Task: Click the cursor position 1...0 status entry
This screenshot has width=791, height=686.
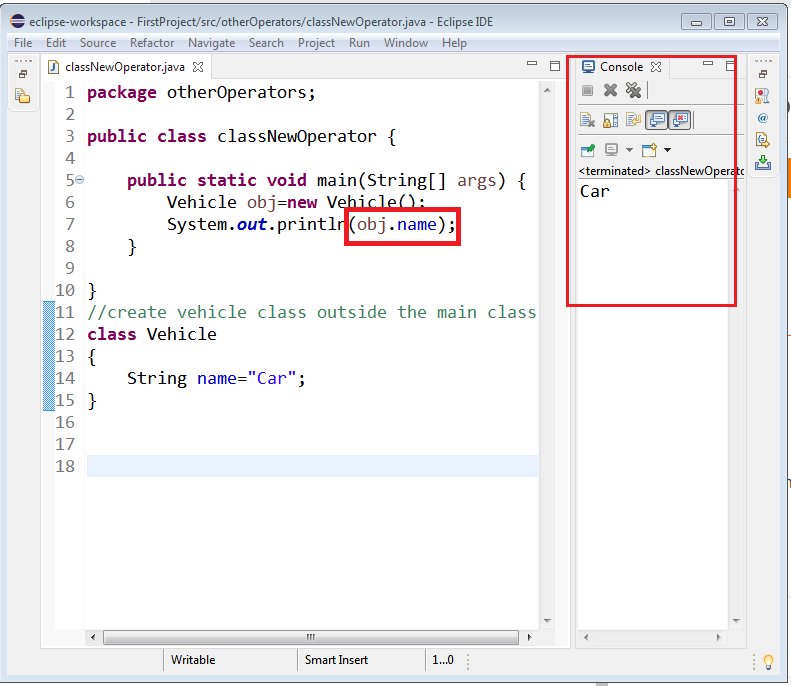Action: coord(443,660)
